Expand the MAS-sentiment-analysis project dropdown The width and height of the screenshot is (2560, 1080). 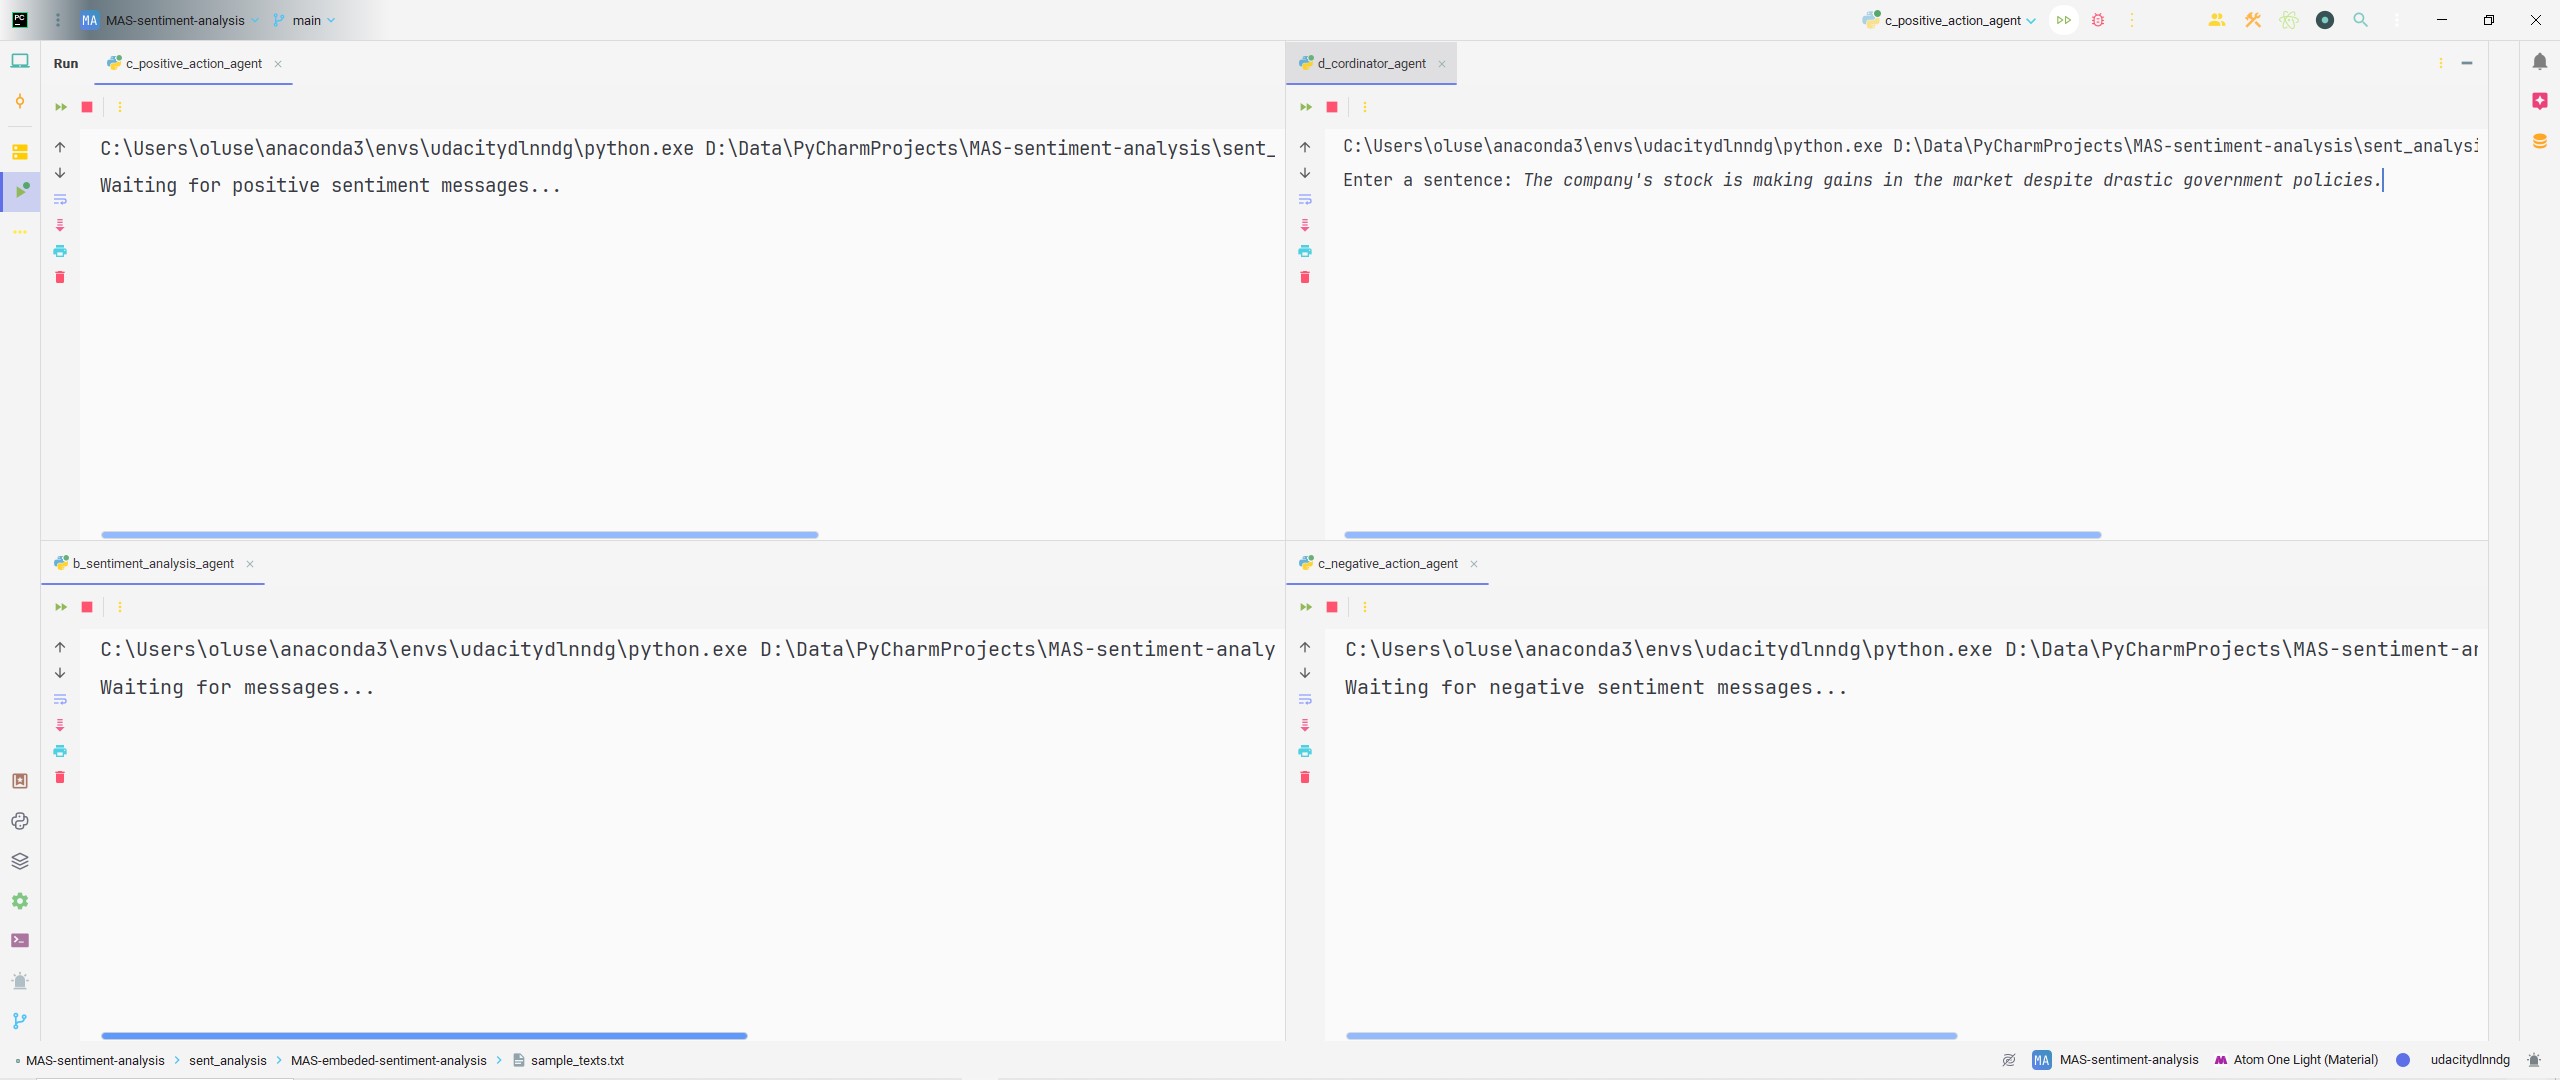coord(175,20)
